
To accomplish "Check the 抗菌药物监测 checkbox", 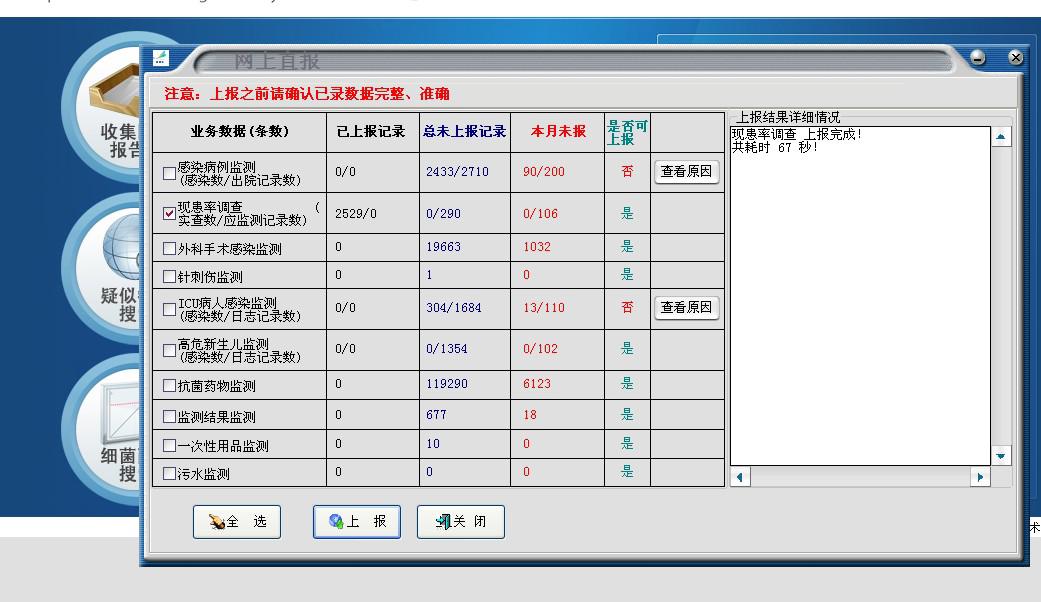I will (x=168, y=384).
